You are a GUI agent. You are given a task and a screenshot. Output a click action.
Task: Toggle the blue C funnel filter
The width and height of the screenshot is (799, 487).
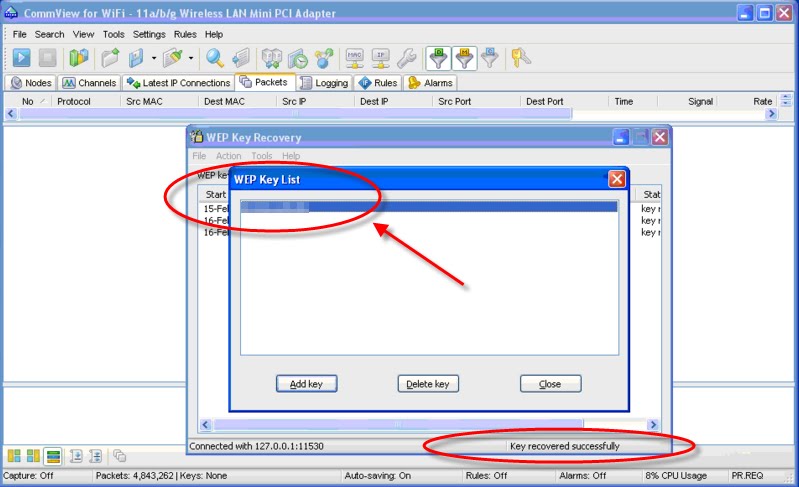(490, 58)
